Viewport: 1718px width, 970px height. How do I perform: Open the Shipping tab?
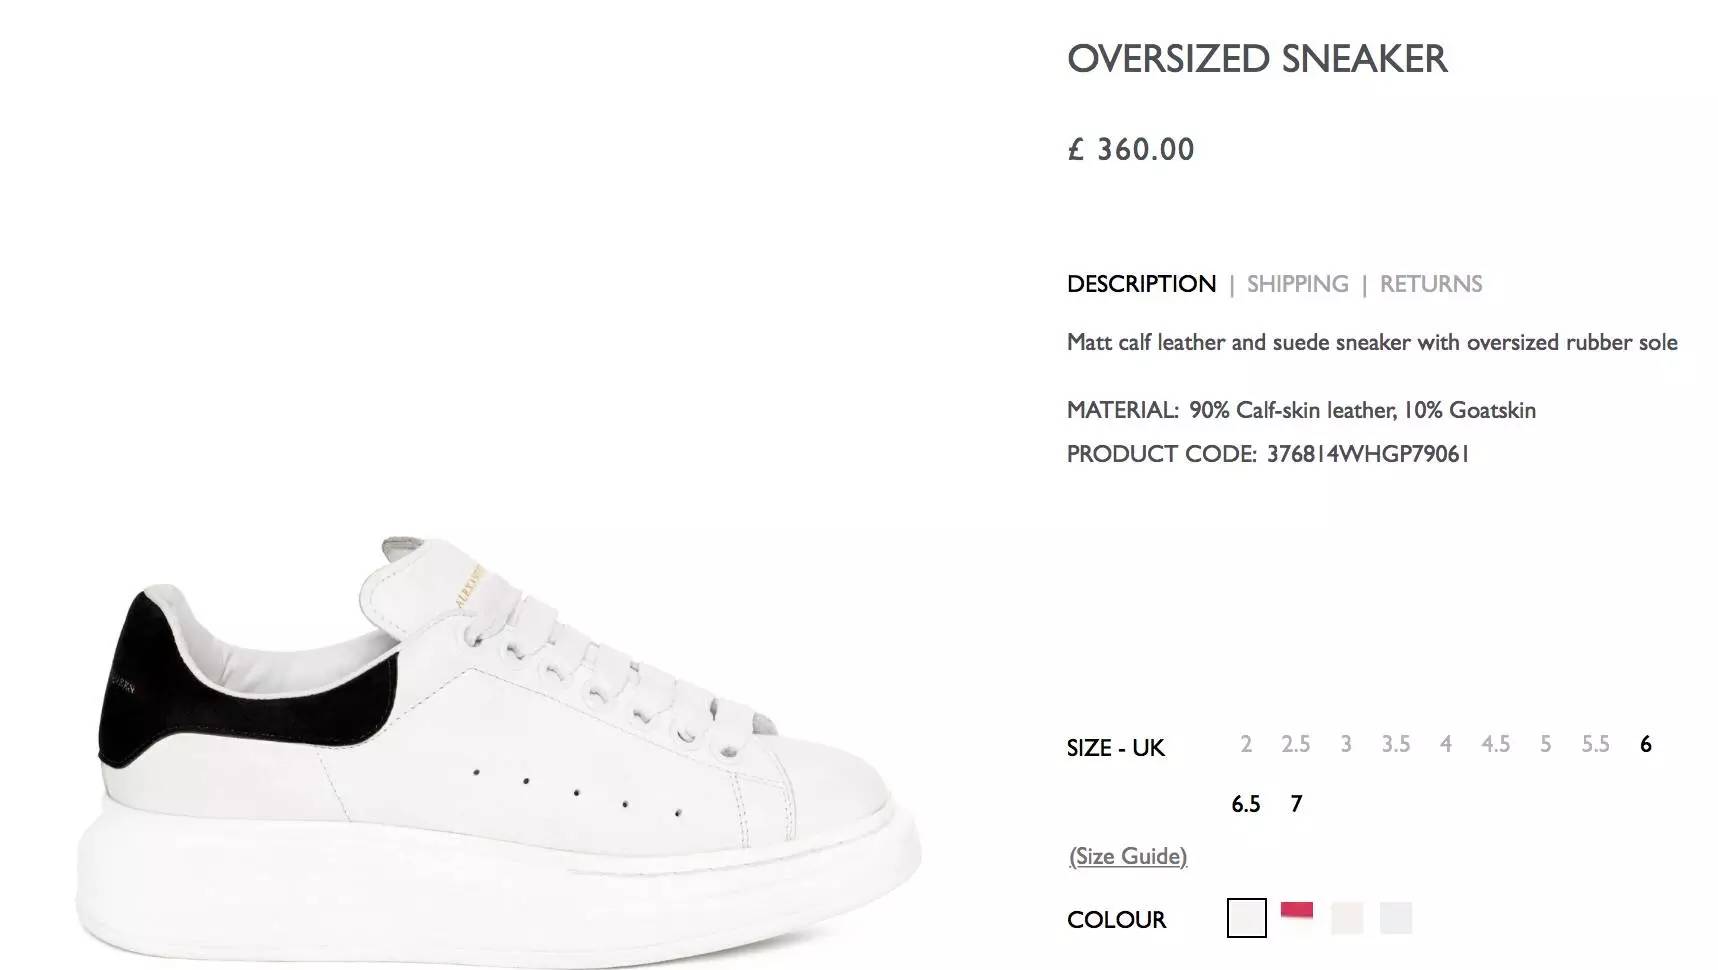[x=1297, y=284]
